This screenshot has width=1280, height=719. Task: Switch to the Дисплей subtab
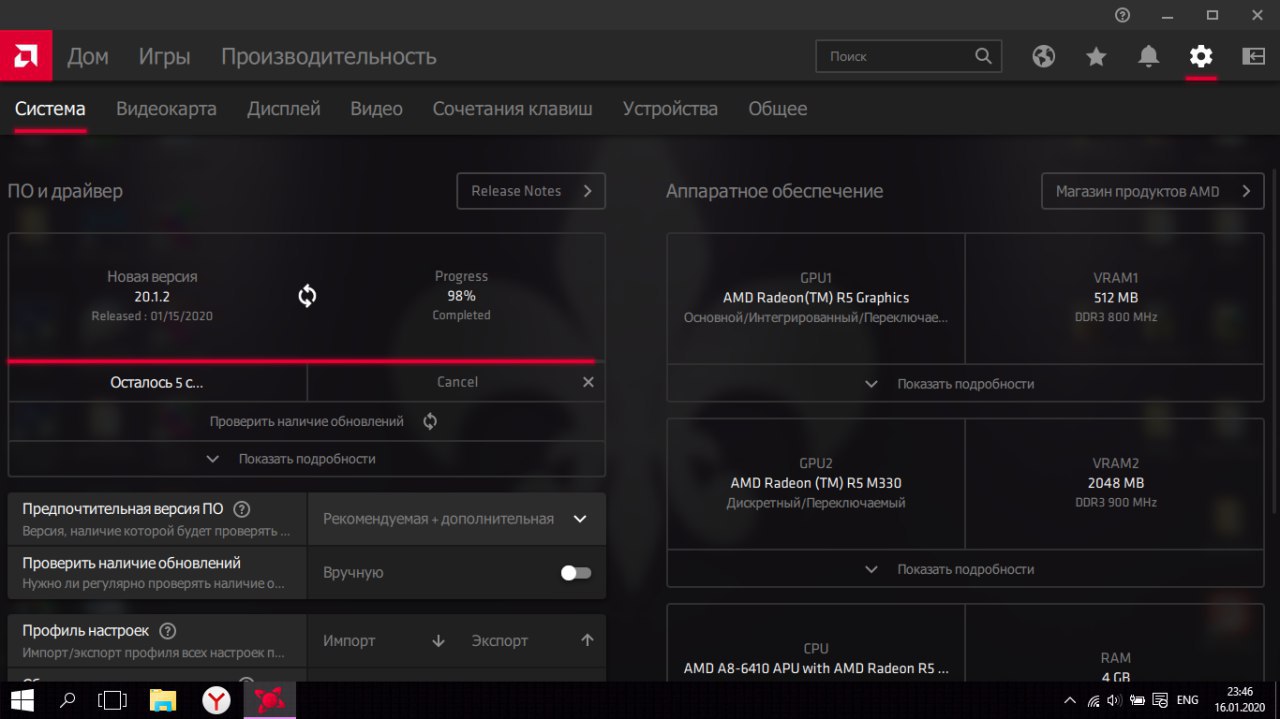click(284, 109)
